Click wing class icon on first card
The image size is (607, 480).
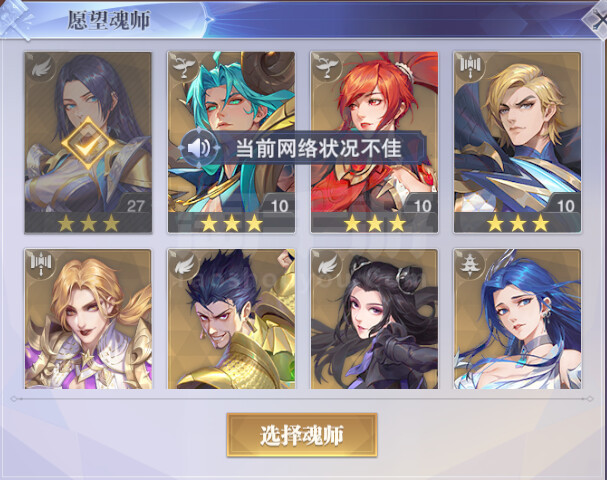[x=42, y=68]
